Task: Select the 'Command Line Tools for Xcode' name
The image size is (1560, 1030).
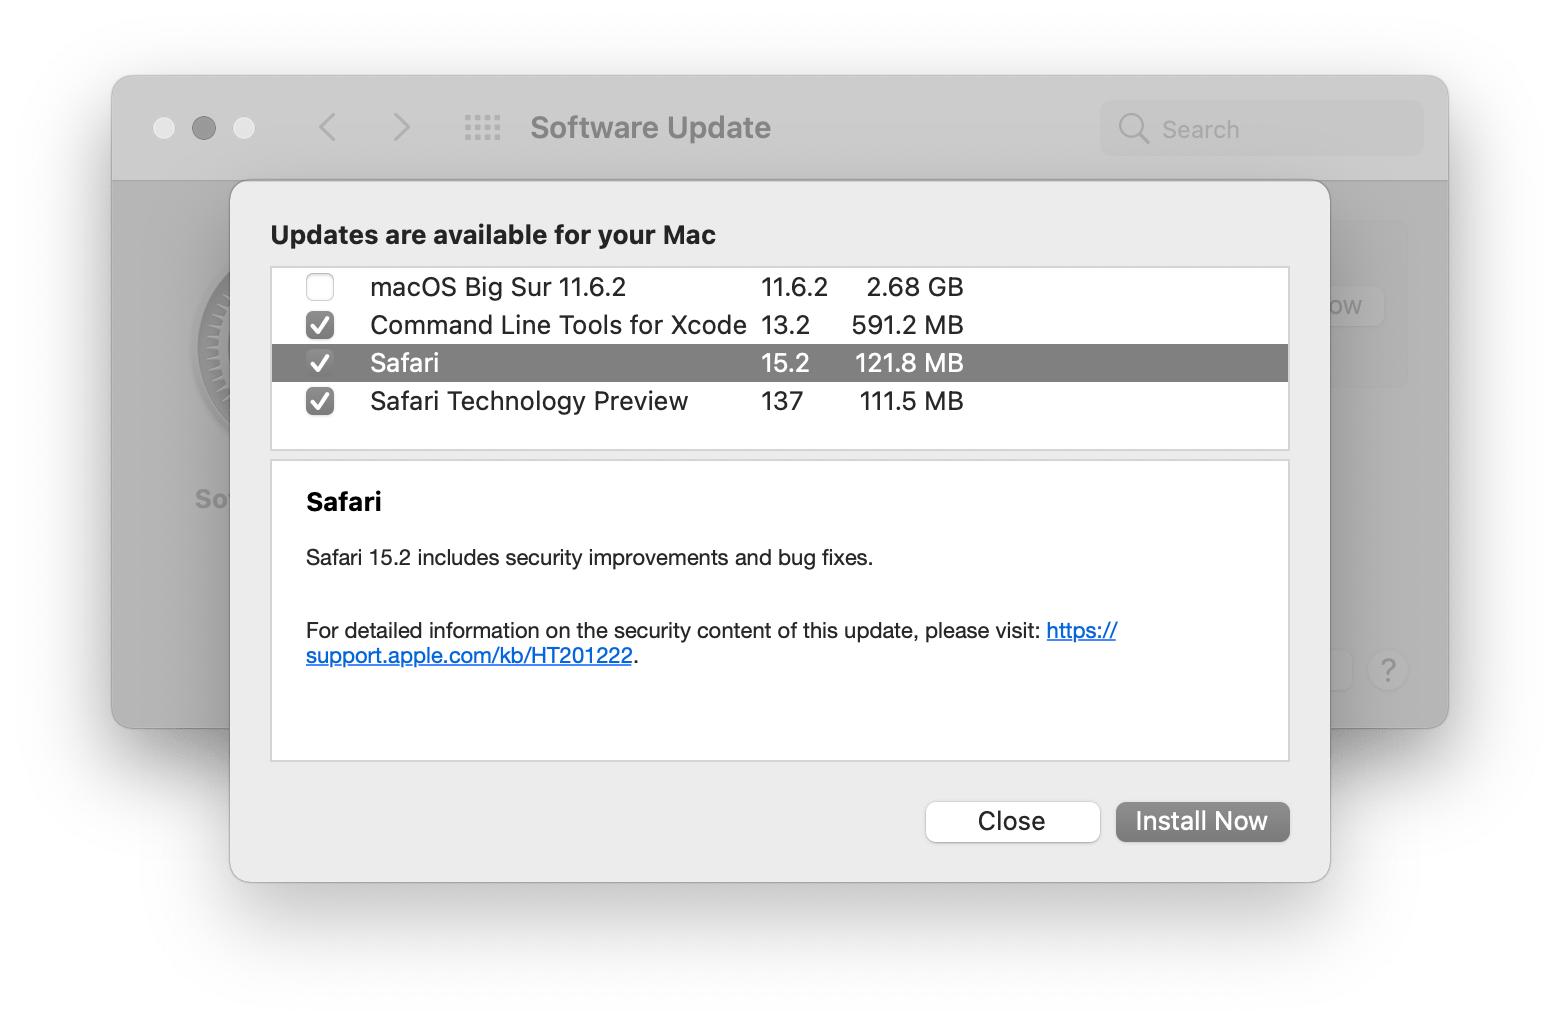Action: [558, 325]
